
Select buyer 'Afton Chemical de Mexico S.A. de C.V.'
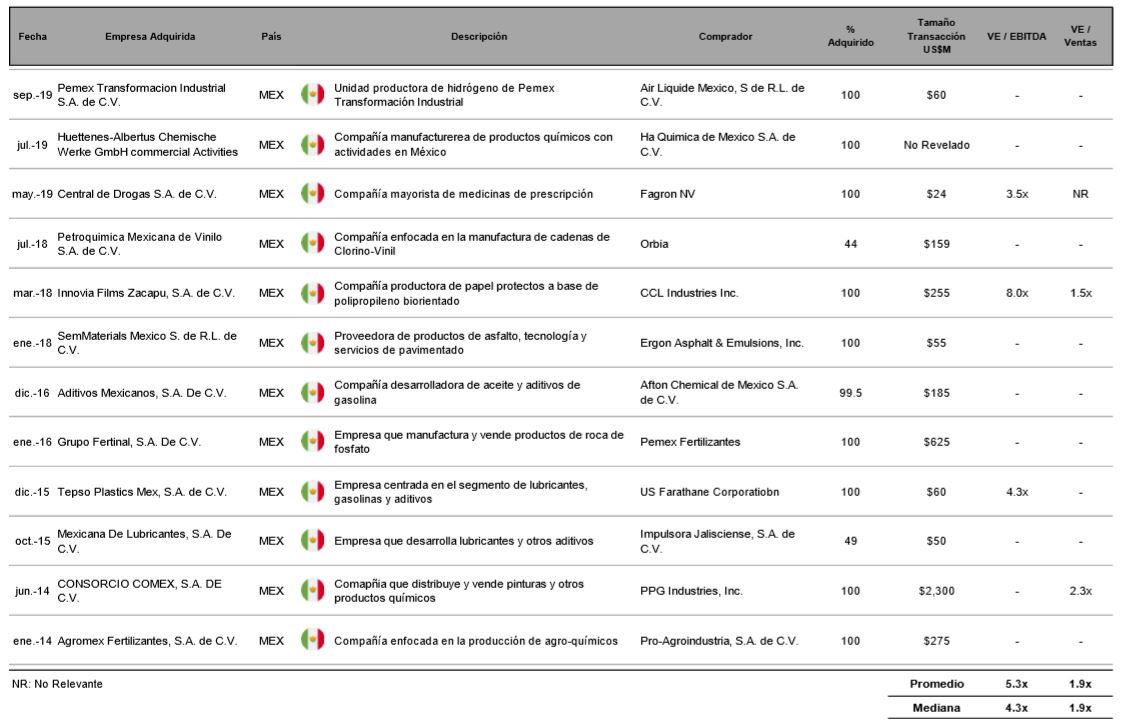(x=718, y=393)
